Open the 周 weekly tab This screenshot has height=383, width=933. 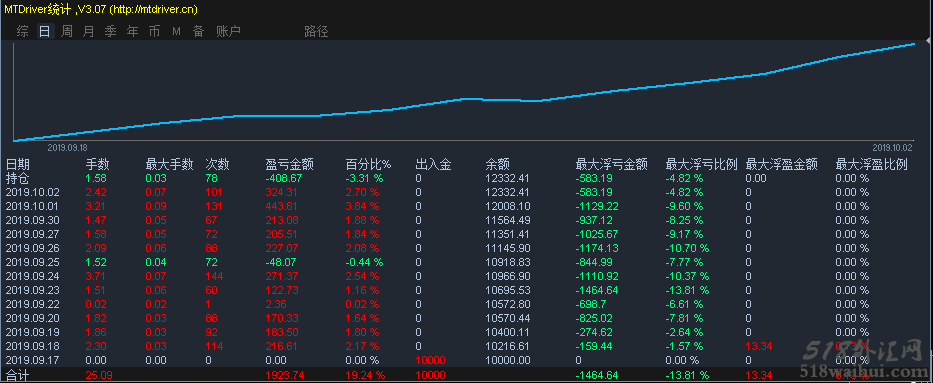click(x=67, y=32)
